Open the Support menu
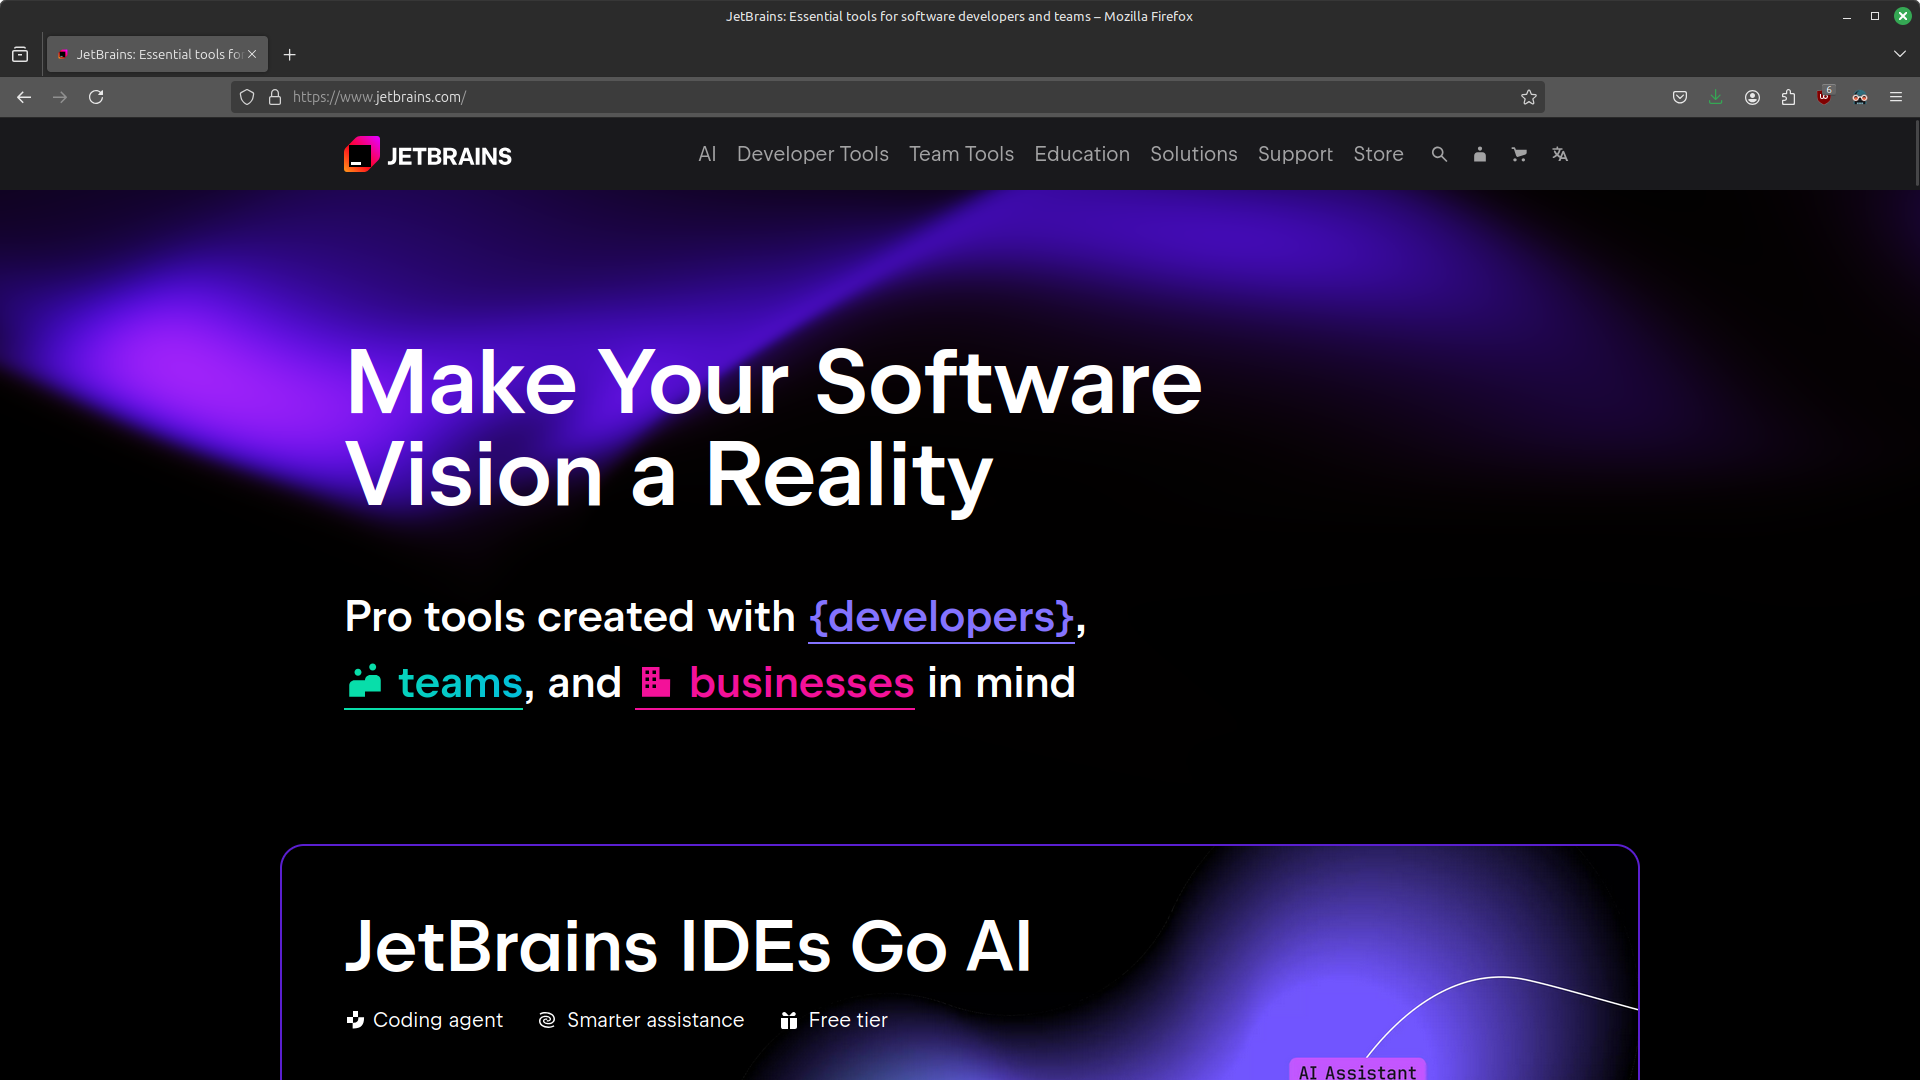The width and height of the screenshot is (1920, 1080). [x=1295, y=154]
